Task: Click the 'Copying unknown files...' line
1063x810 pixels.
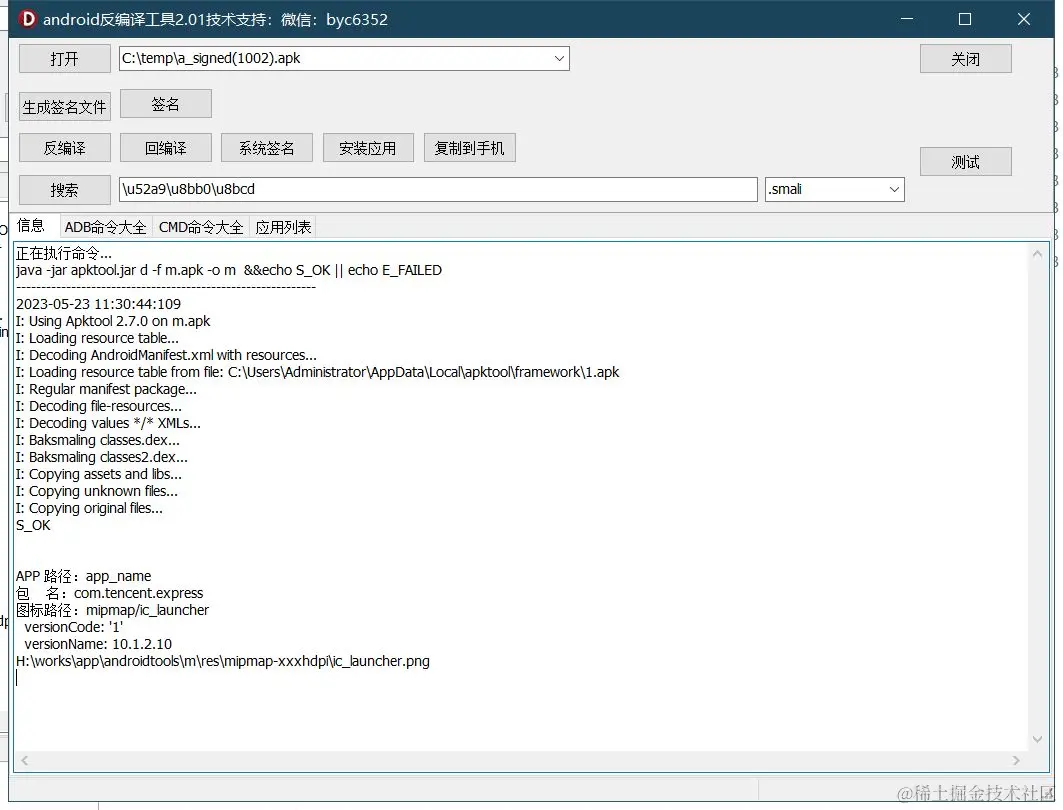Action: pyautogui.click(x=97, y=491)
